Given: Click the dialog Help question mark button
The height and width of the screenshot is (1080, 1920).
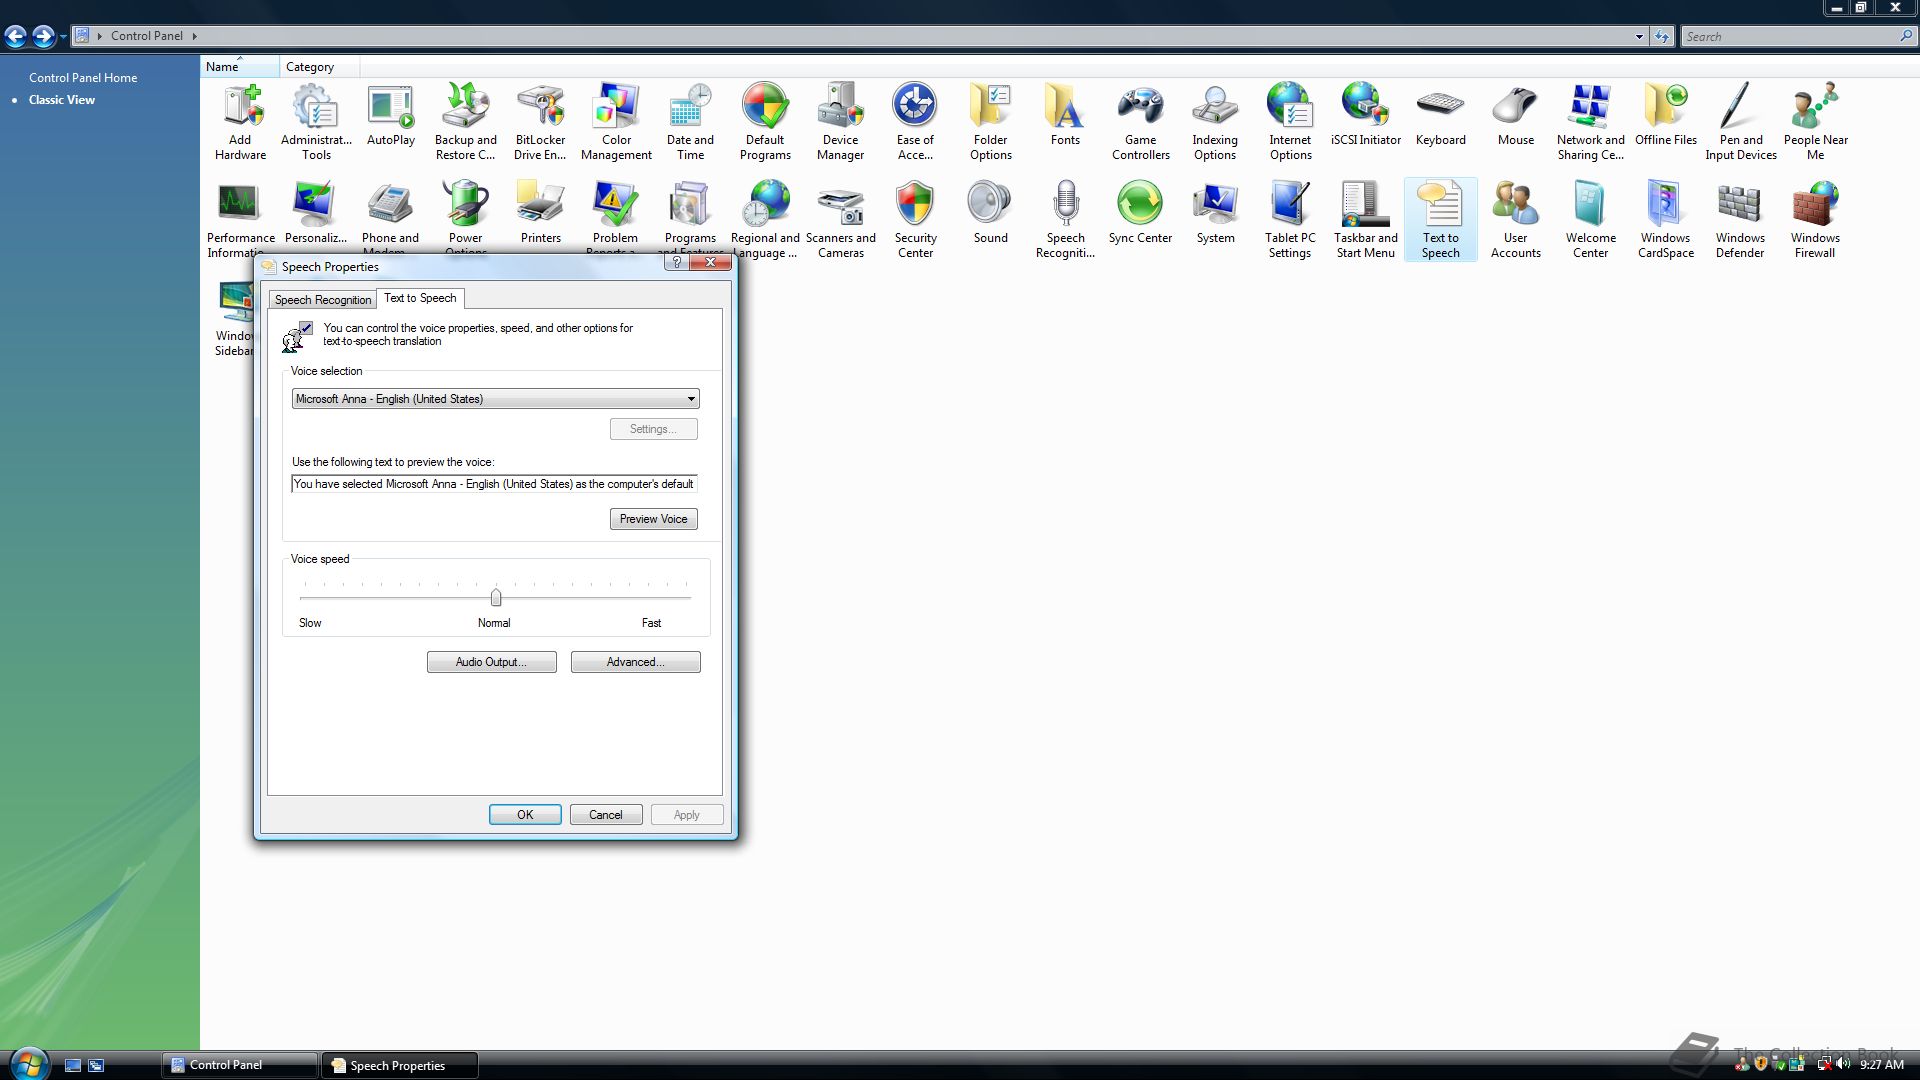Looking at the screenshot, I should click(677, 262).
